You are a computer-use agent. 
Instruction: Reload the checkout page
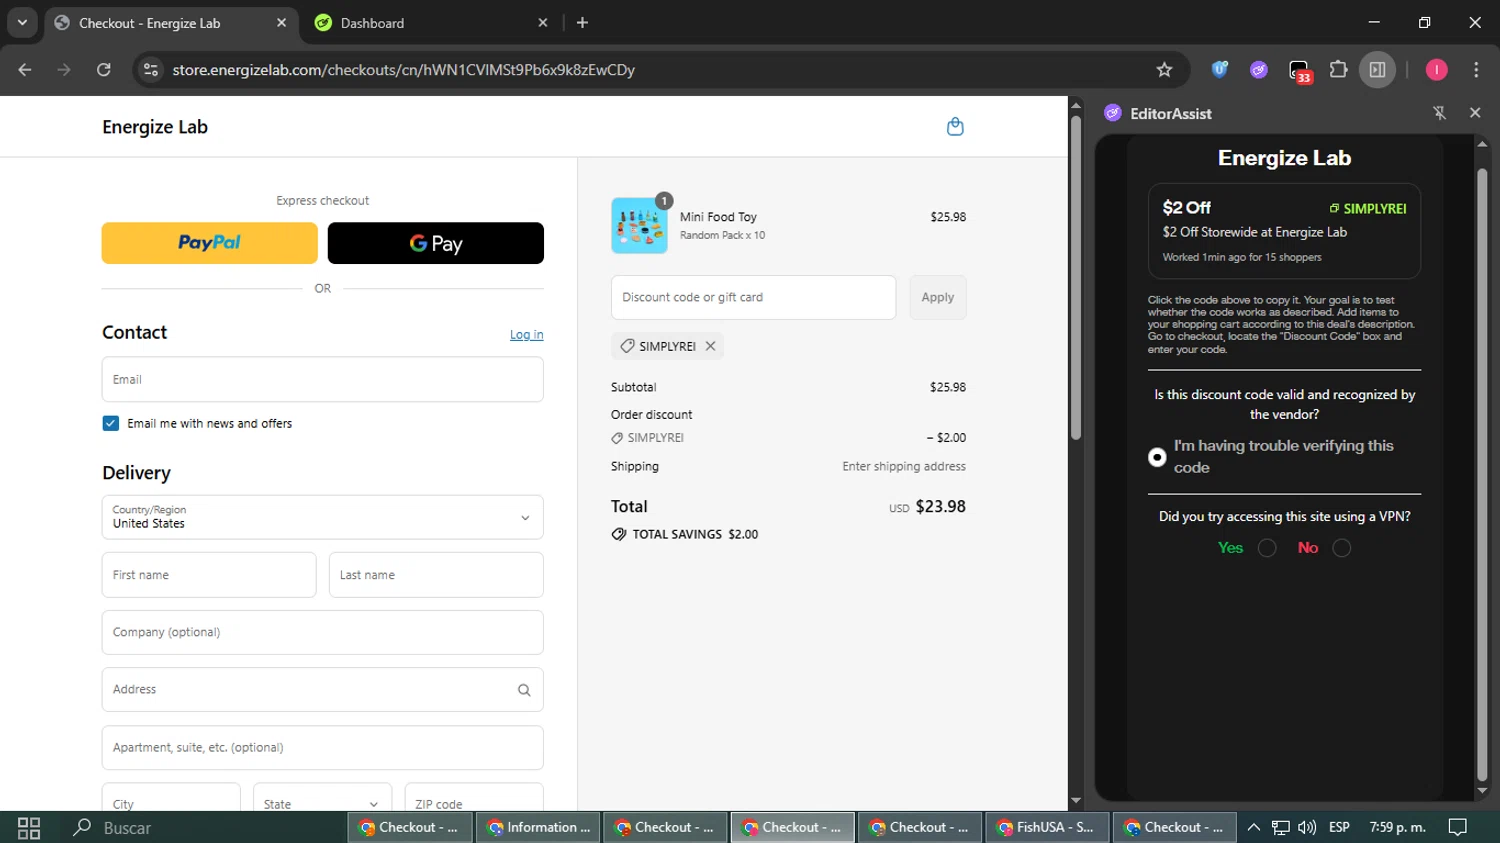click(104, 69)
